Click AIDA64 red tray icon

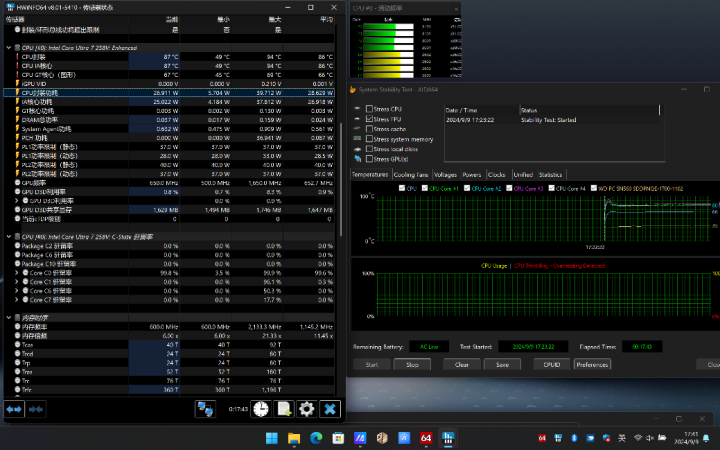click(542, 438)
